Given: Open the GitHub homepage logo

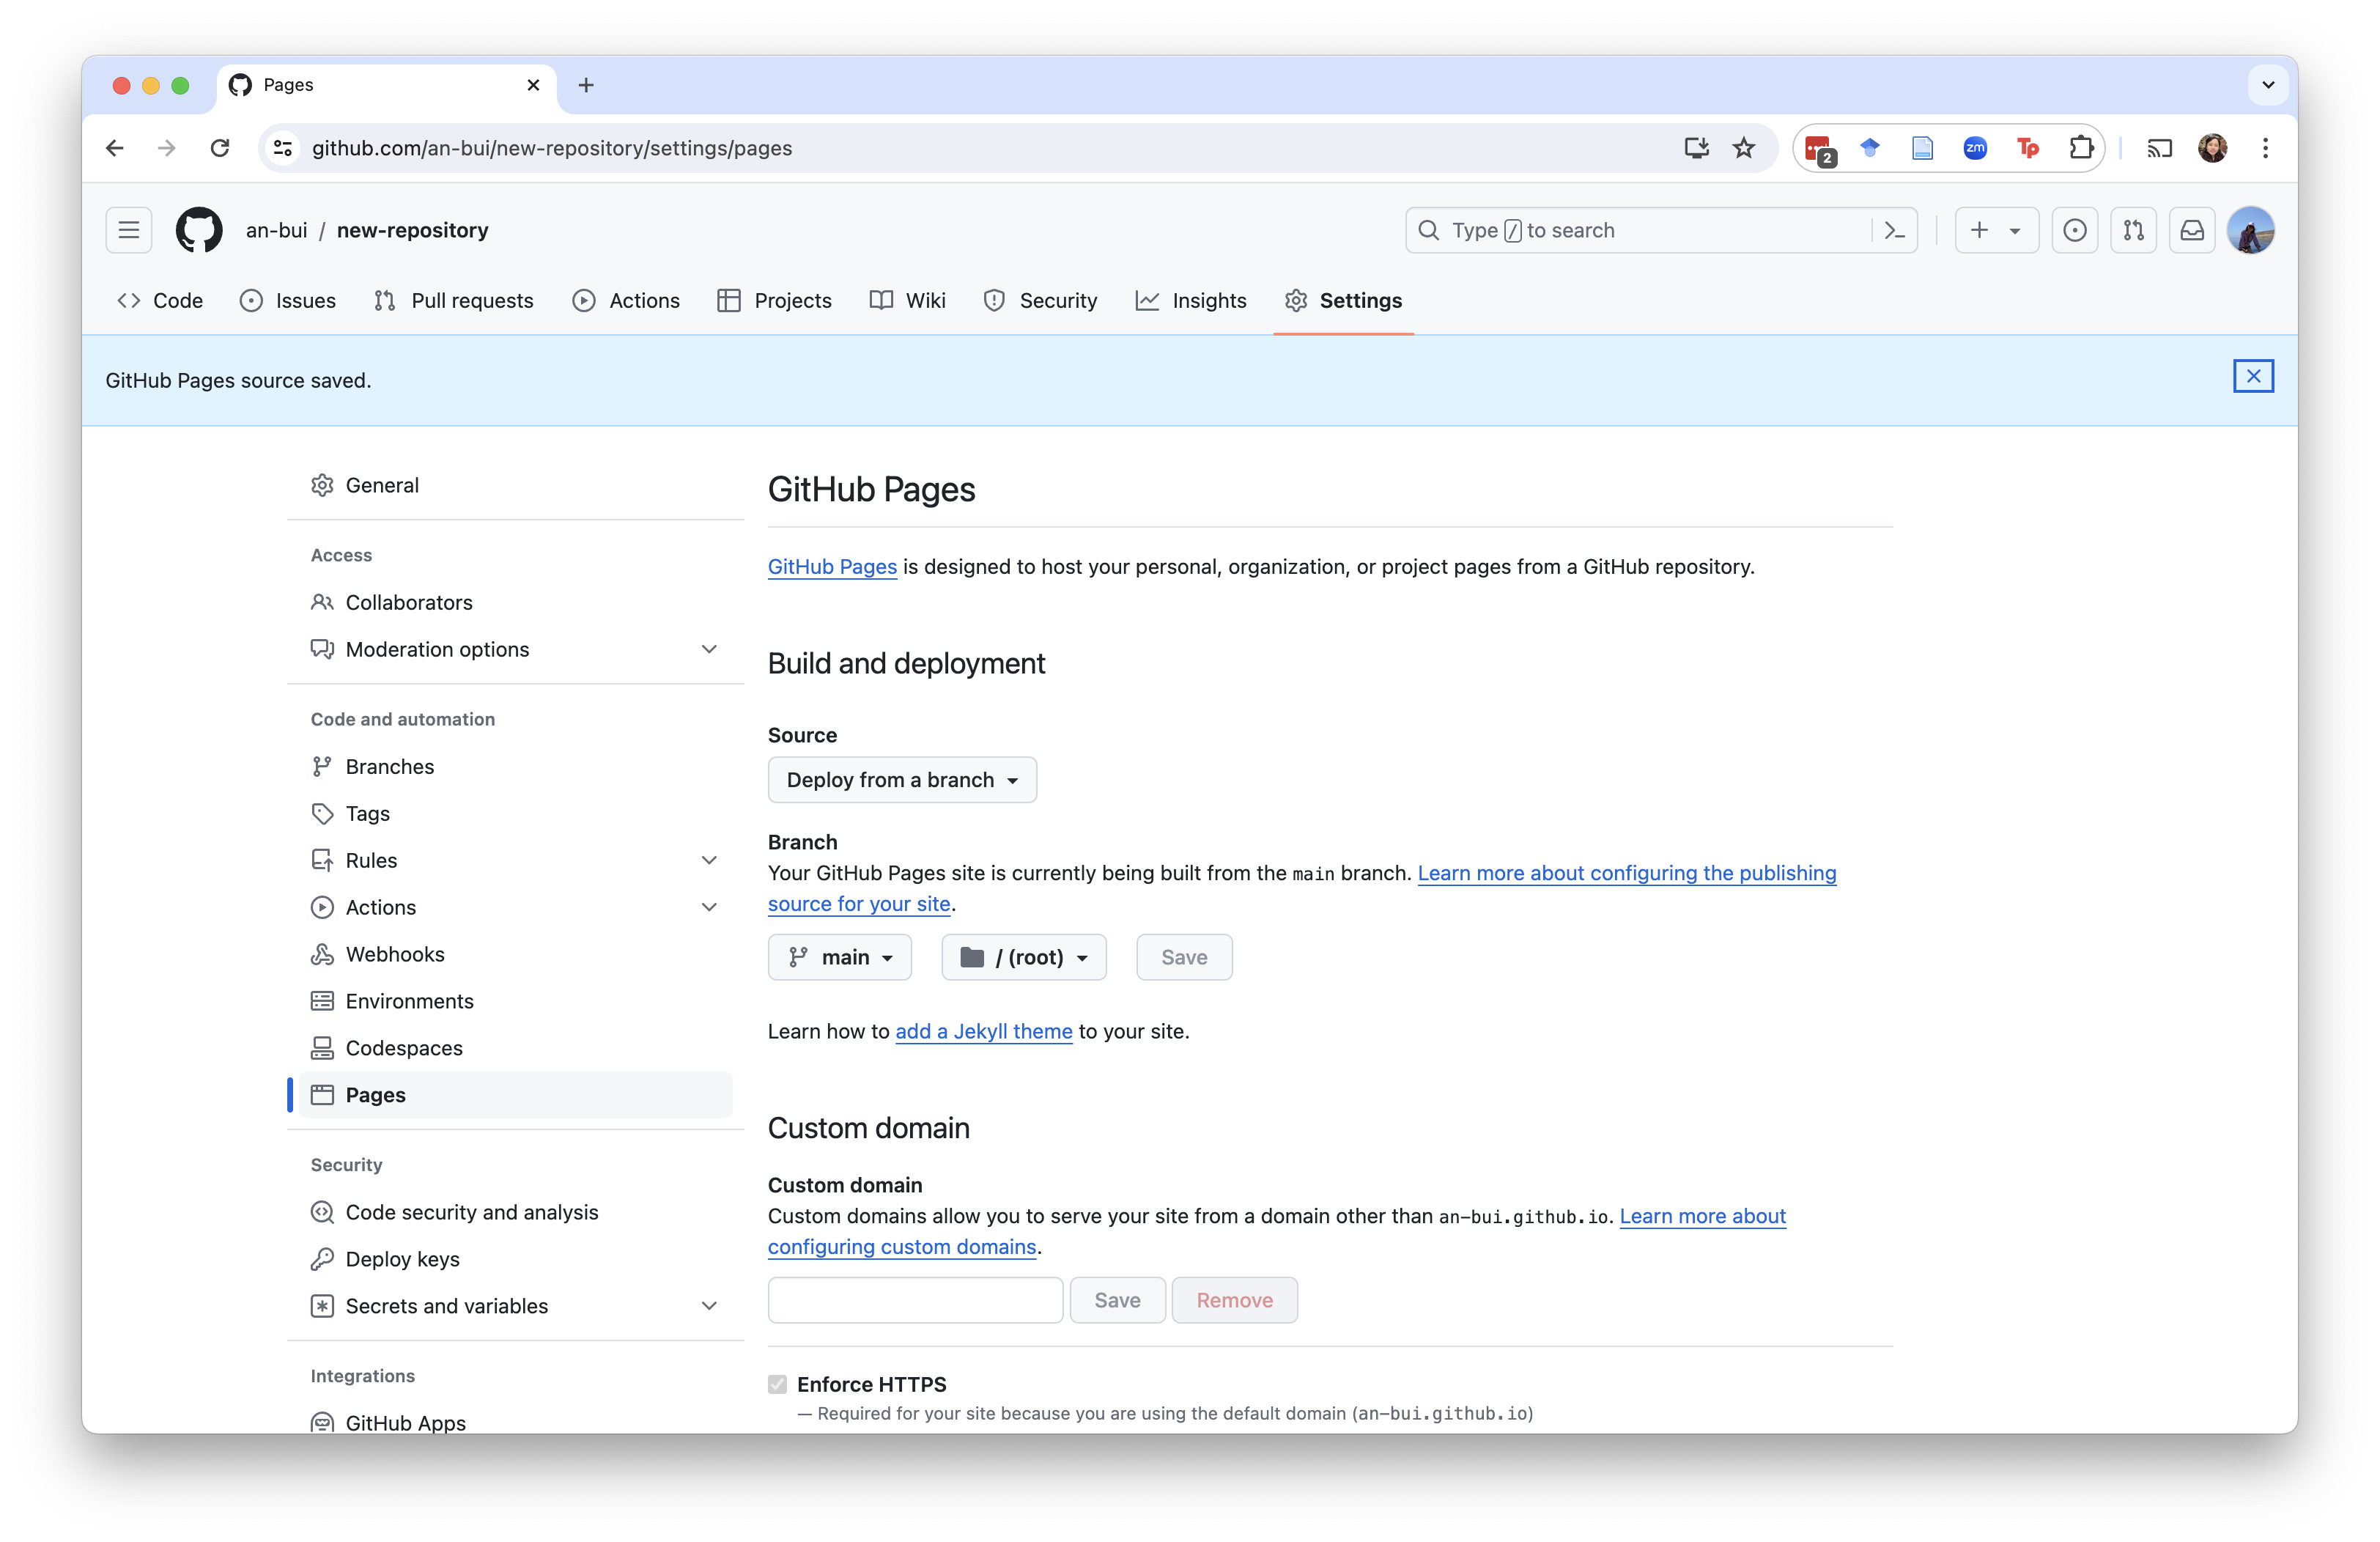Looking at the screenshot, I should pyautogui.click(x=199, y=230).
